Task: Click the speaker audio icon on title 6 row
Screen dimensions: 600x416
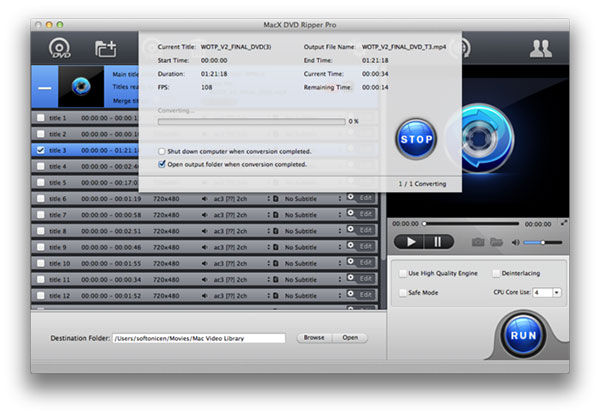Action: (x=205, y=199)
